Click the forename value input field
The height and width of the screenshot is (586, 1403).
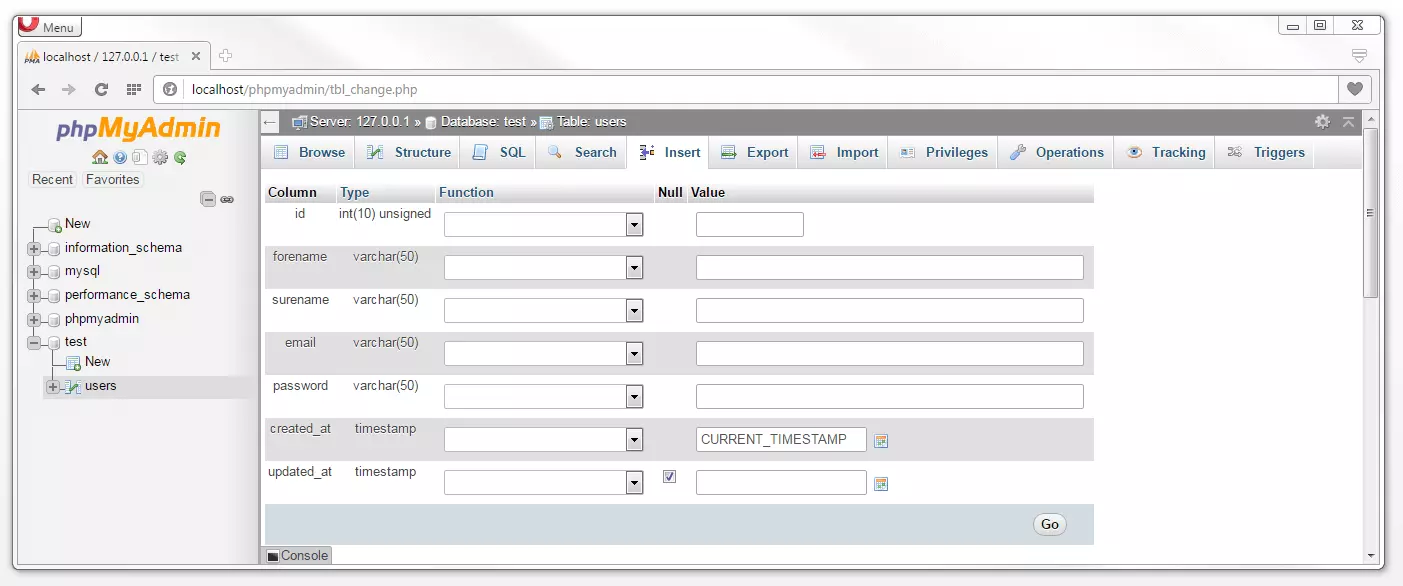point(889,268)
